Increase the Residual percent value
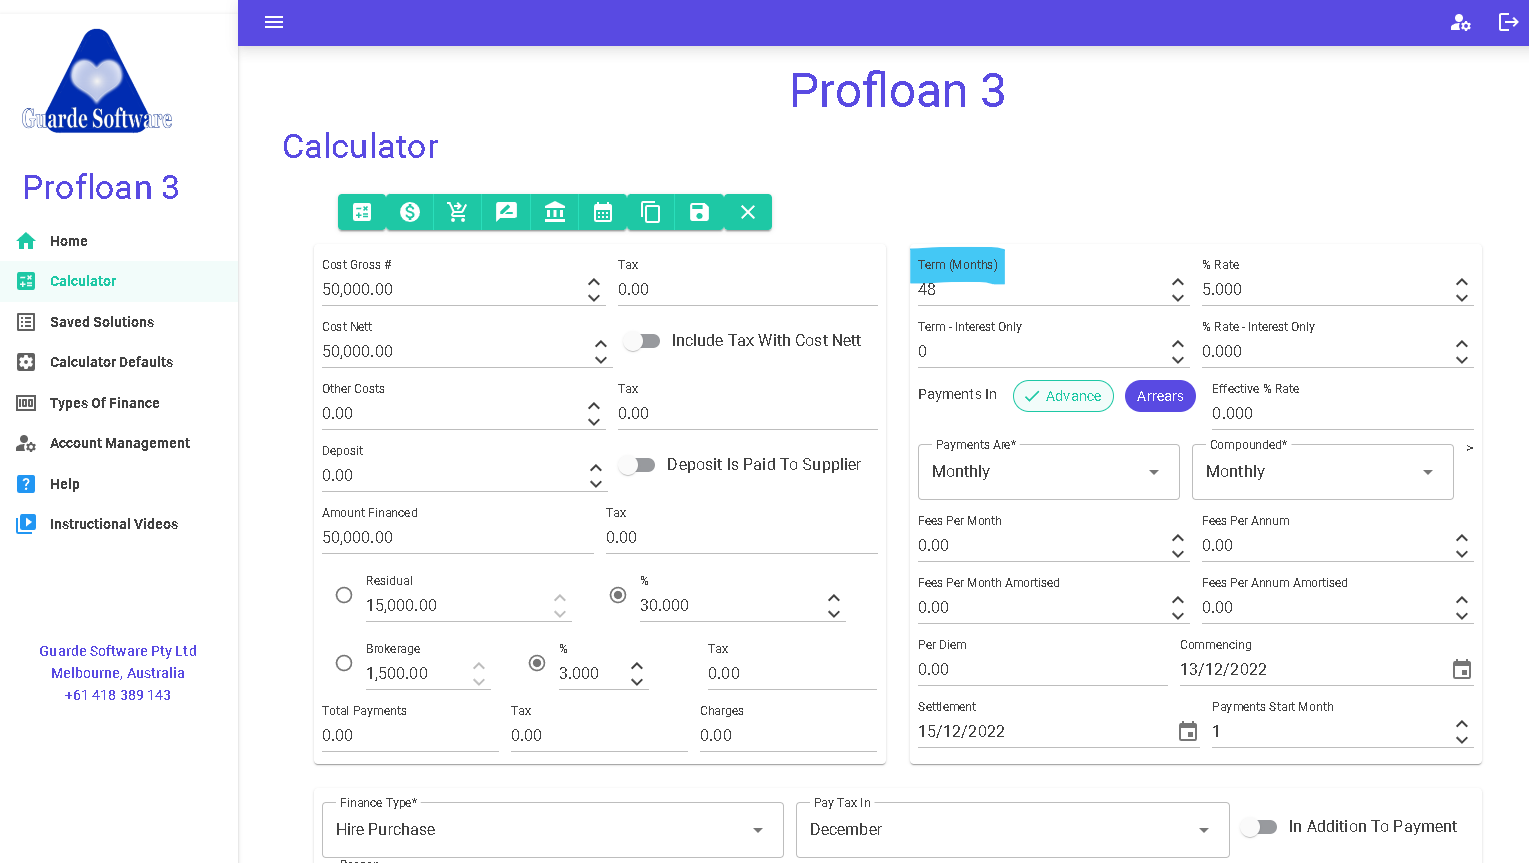 (x=834, y=598)
